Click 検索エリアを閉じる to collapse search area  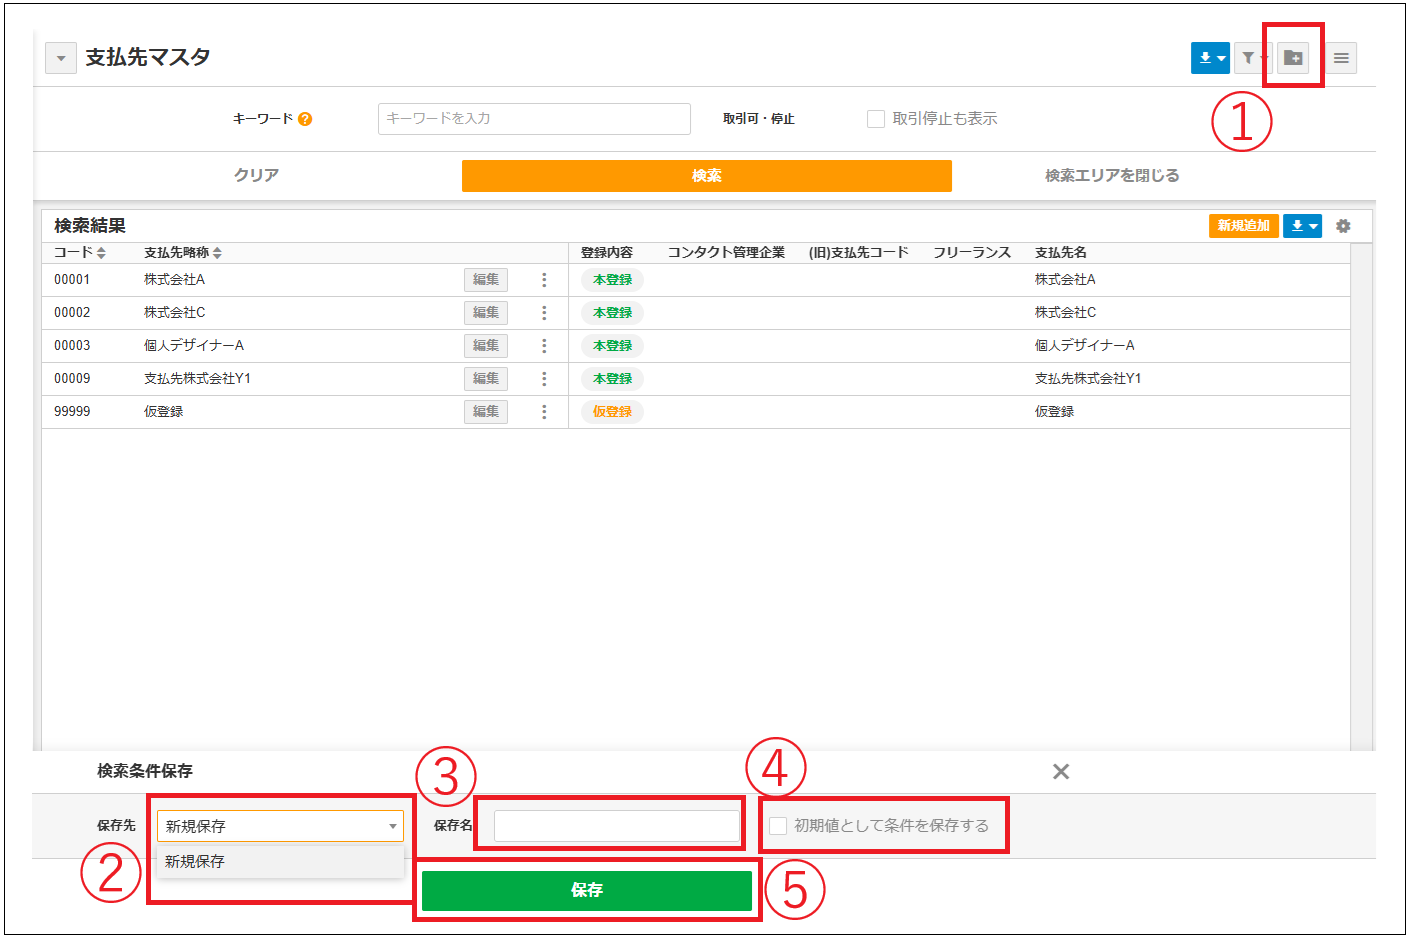tap(1112, 175)
